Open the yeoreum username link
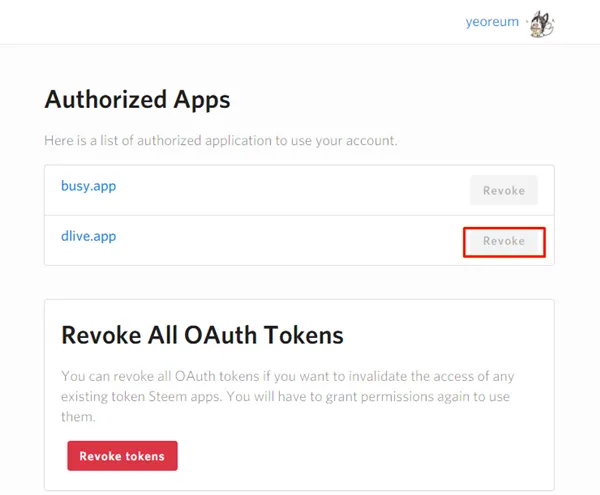This screenshot has width=600, height=495. (492, 22)
